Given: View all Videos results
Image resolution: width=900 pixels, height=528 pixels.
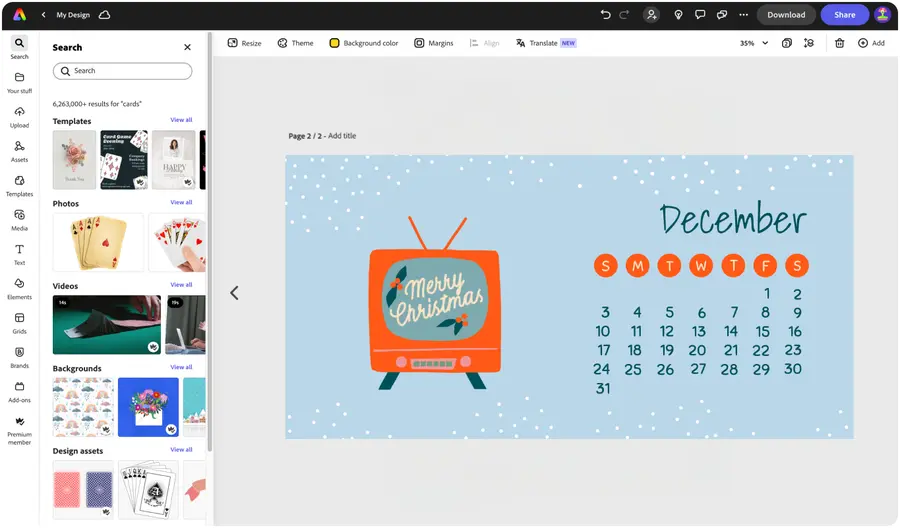Looking at the screenshot, I should pos(181,285).
